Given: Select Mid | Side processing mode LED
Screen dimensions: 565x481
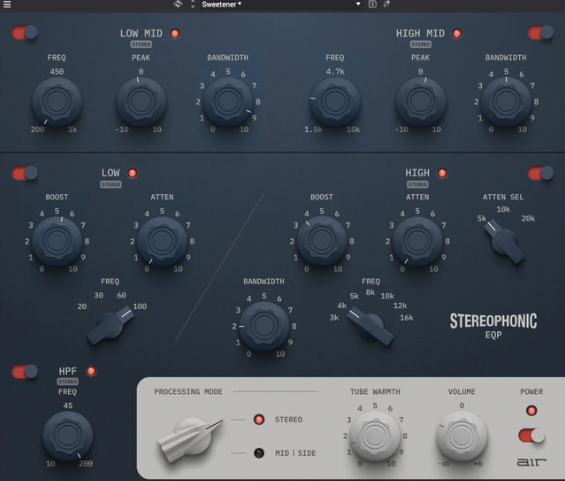Looking at the screenshot, I should pyautogui.click(x=259, y=453).
